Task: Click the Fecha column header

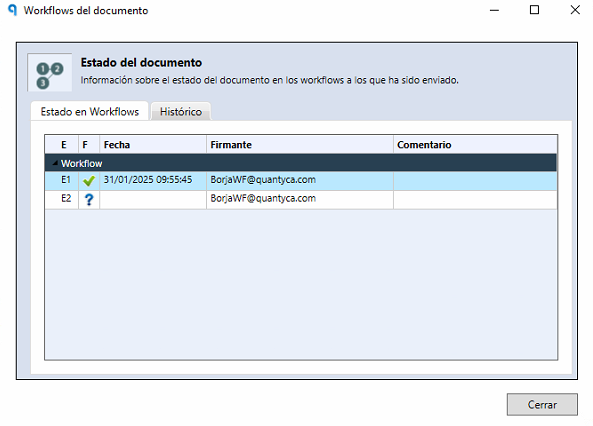Action: [153, 145]
